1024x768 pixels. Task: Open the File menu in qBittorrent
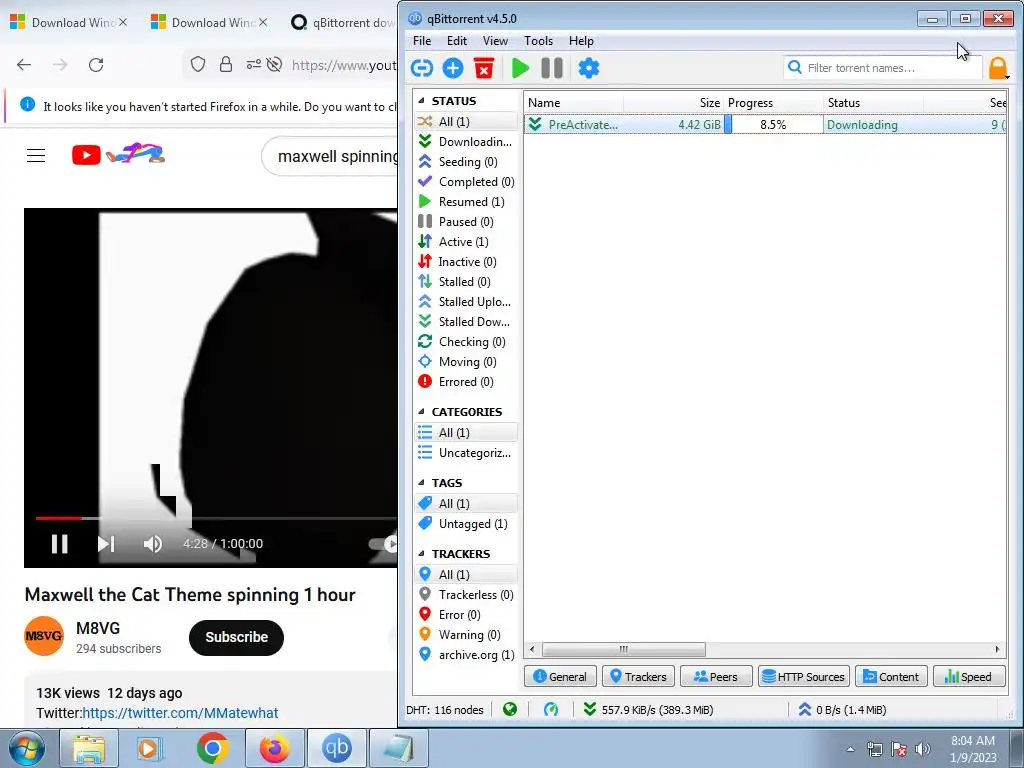coord(422,40)
